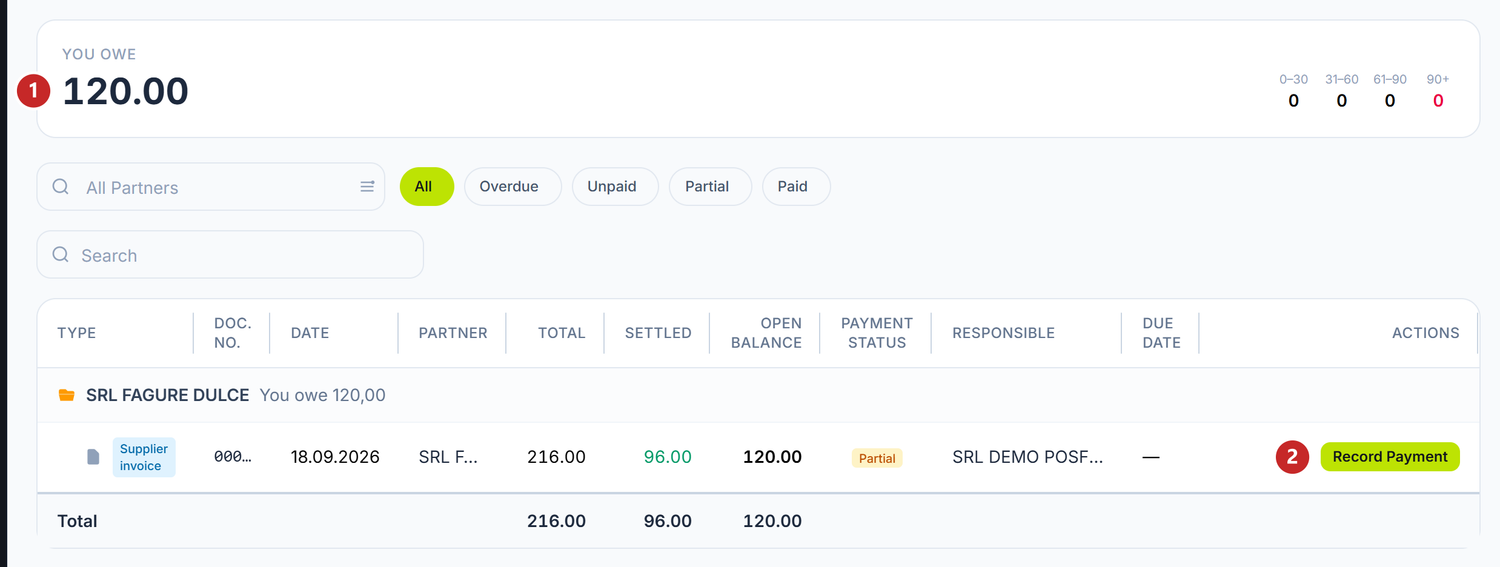The image size is (1500, 567).
Task: Sort by the DOC. NO. column header
Action: pyautogui.click(x=233, y=333)
